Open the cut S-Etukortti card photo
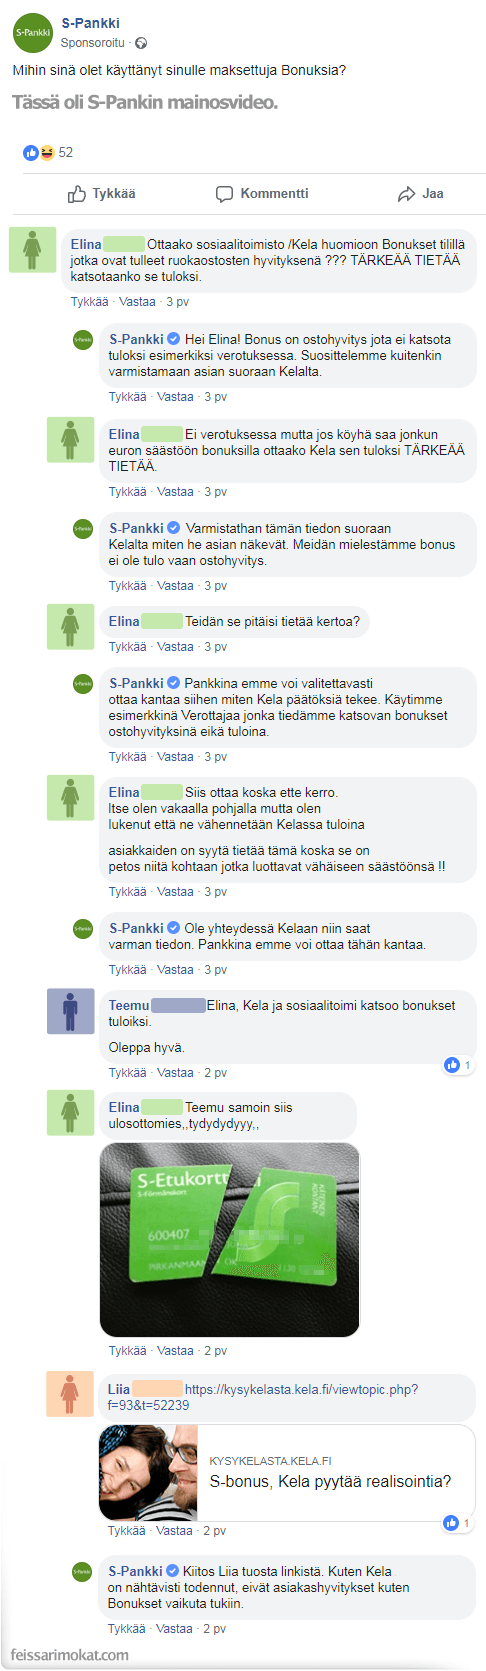This screenshot has height=1671, width=486. (229, 1239)
